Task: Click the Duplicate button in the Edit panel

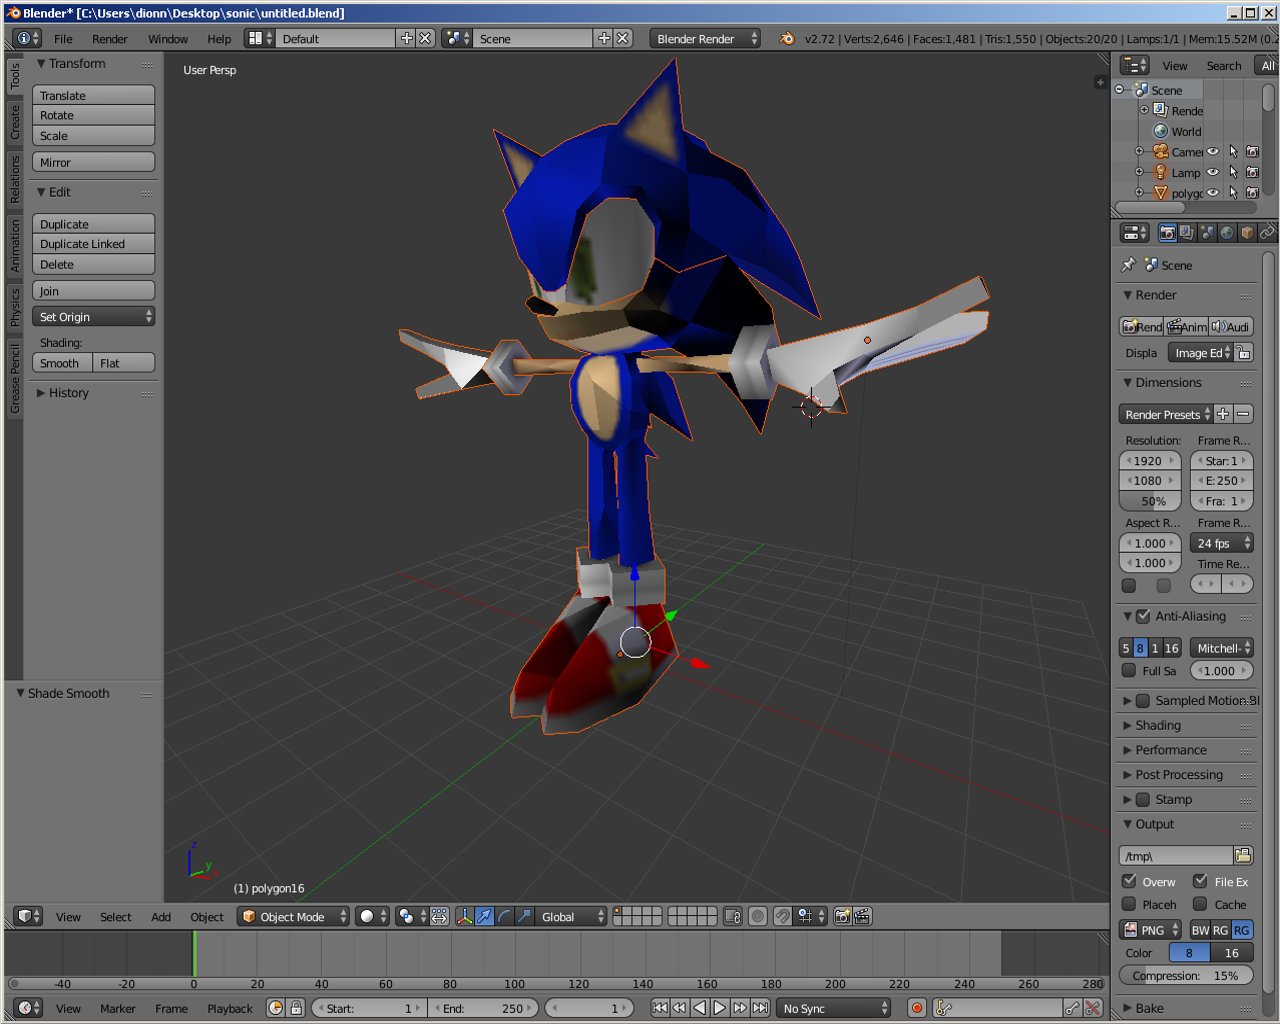Action: point(93,223)
